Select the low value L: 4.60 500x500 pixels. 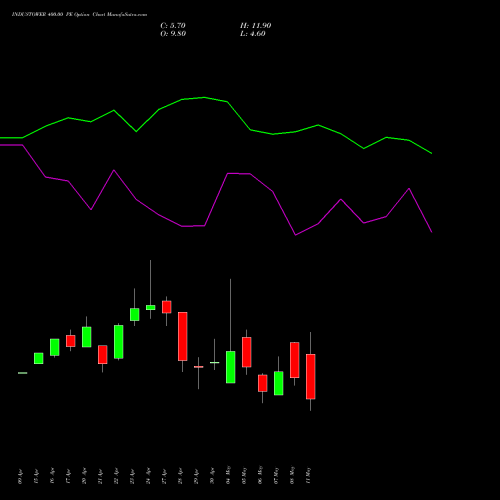[x=253, y=34]
